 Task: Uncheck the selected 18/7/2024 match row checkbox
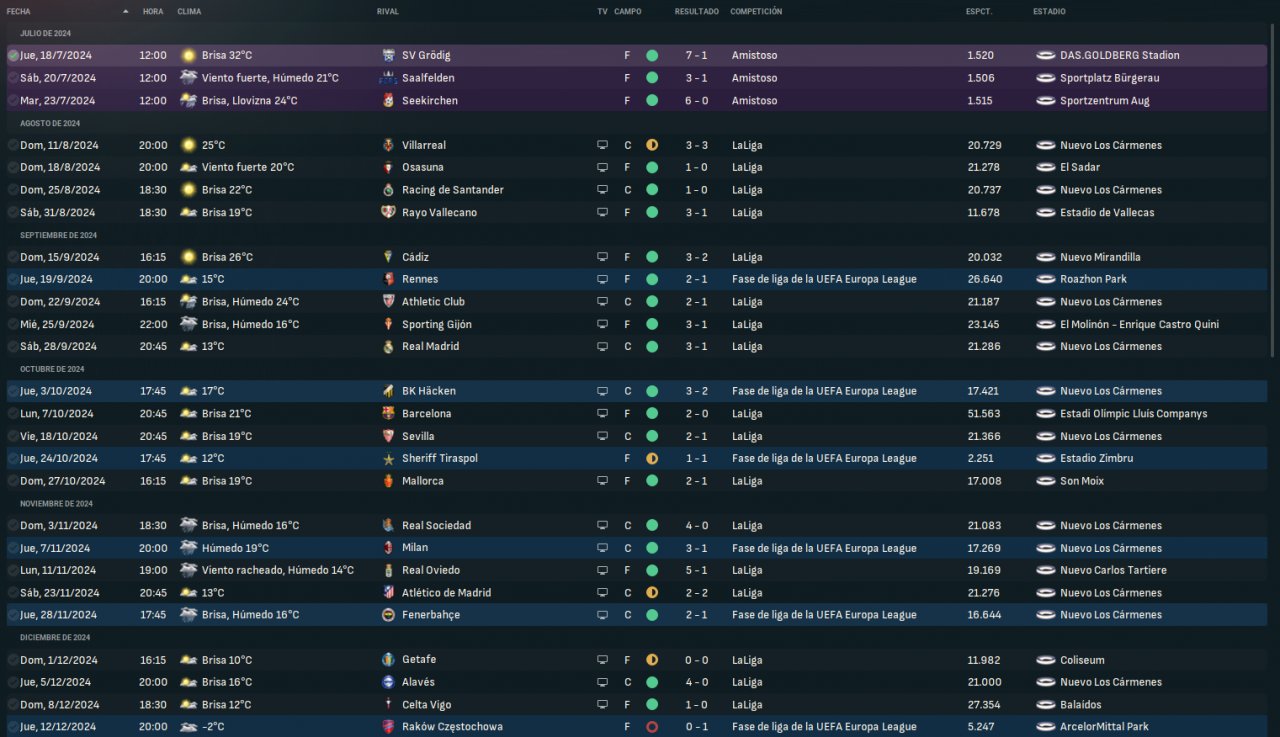pos(13,55)
